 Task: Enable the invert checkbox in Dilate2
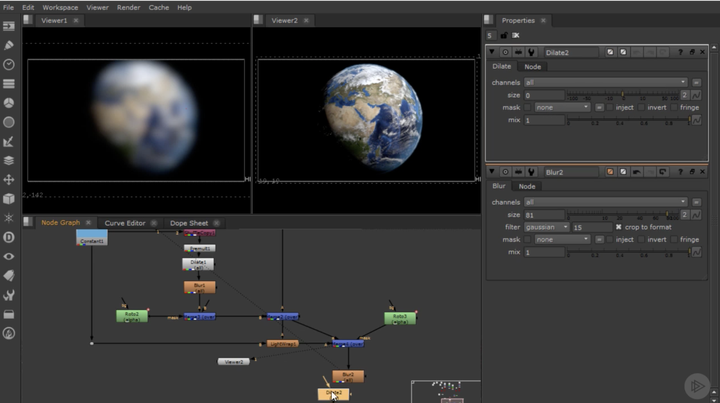coord(641,107)
